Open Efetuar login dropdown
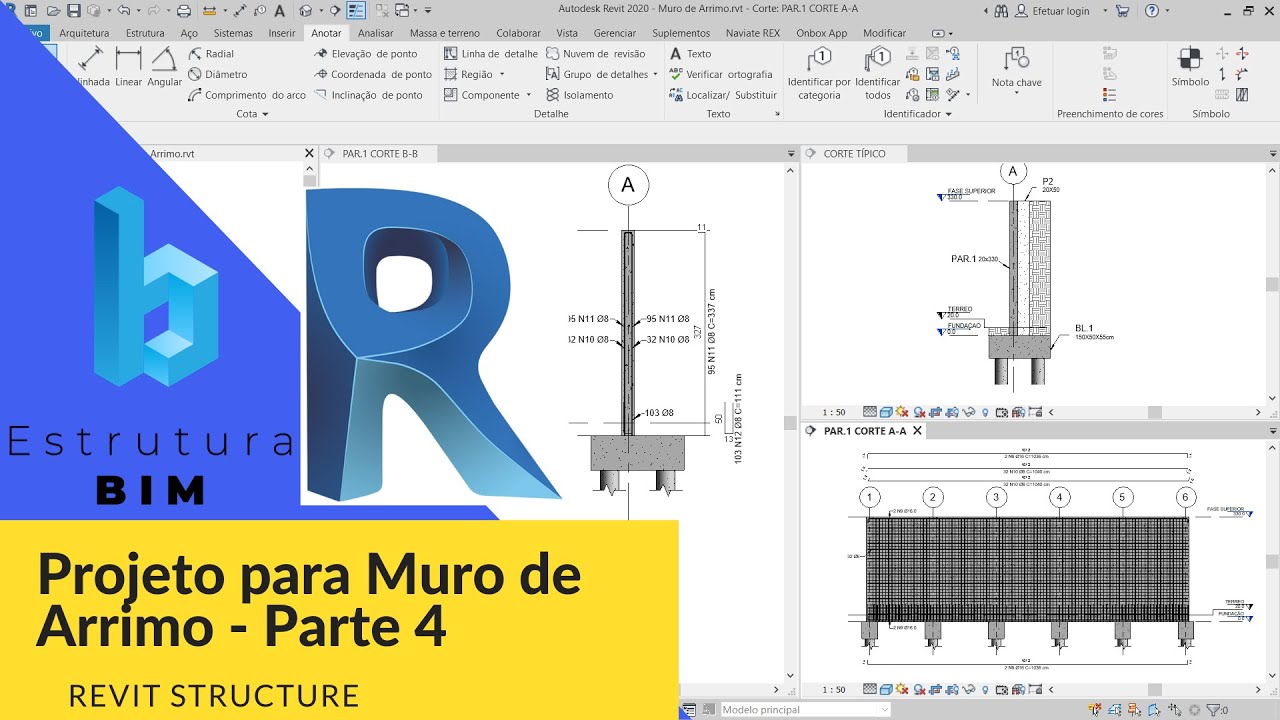The width and height of the screenshot is (1280, 720). click(x=1106, y=11)
